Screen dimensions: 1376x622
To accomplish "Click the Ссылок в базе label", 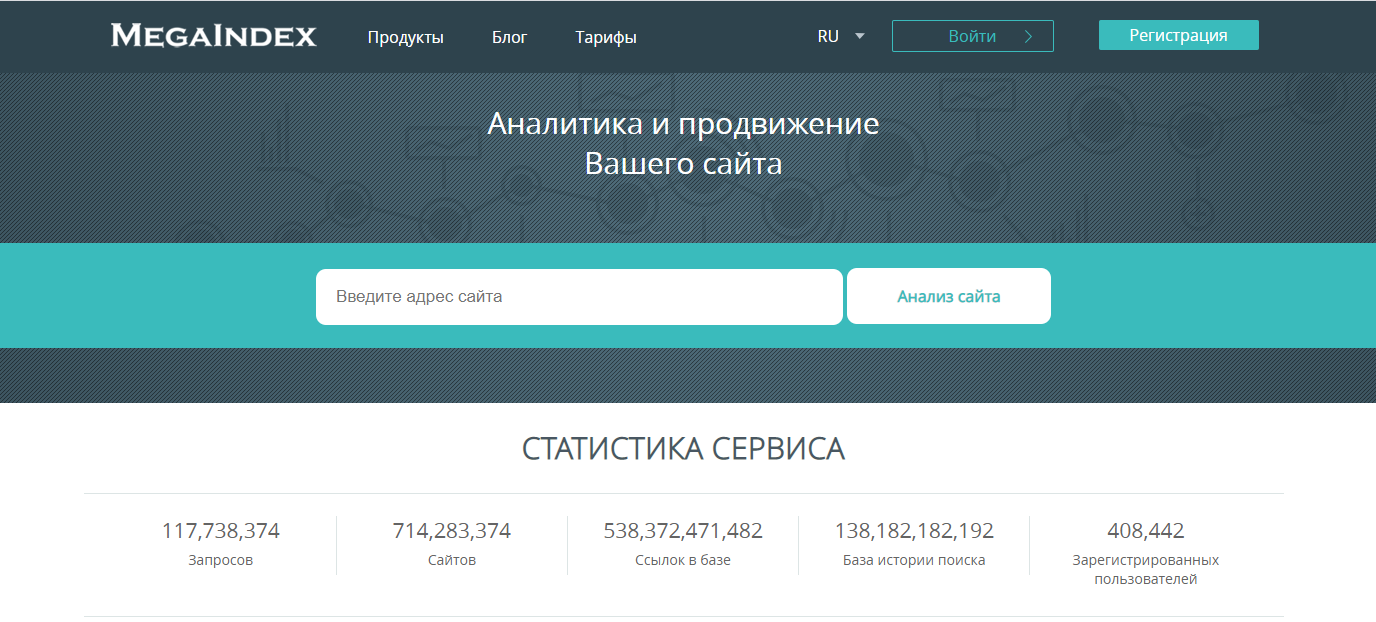I will [x=682, y=560].
